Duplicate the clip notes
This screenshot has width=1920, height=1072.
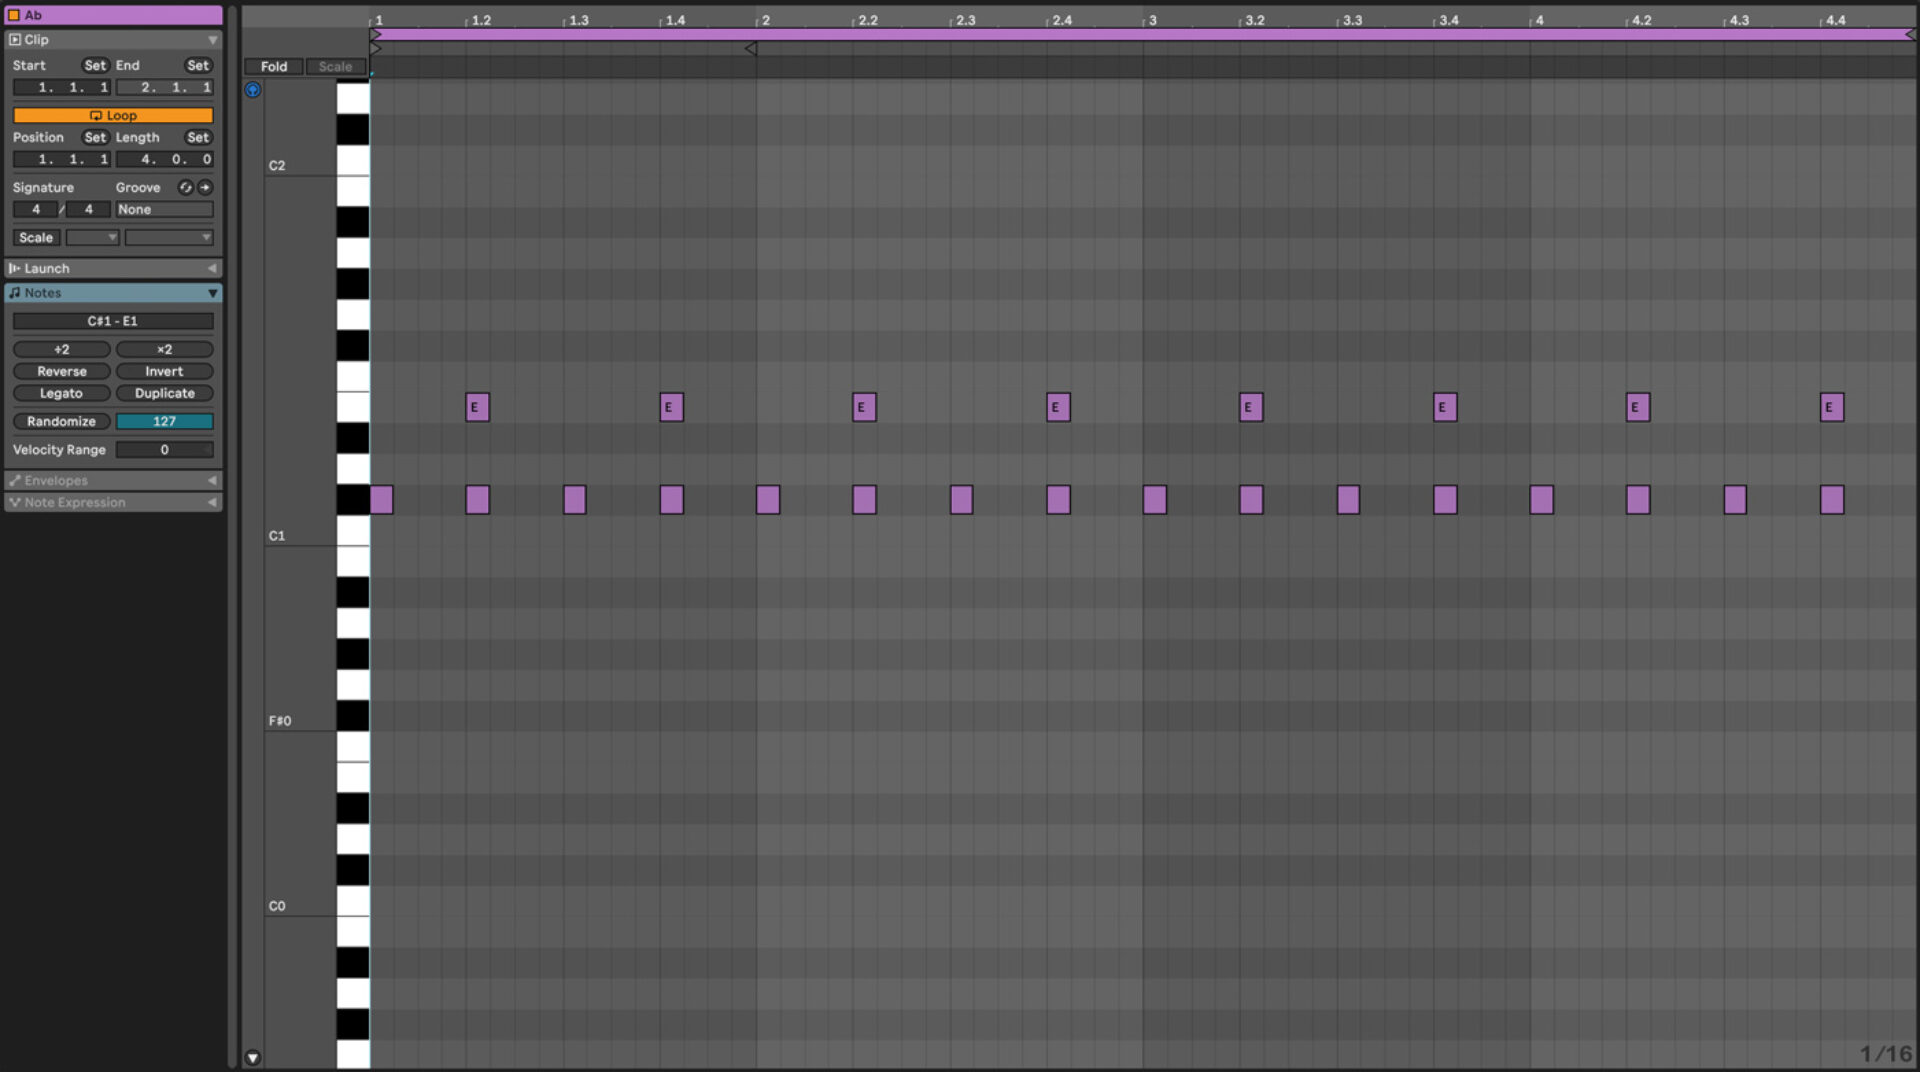[x=164, y=393]
